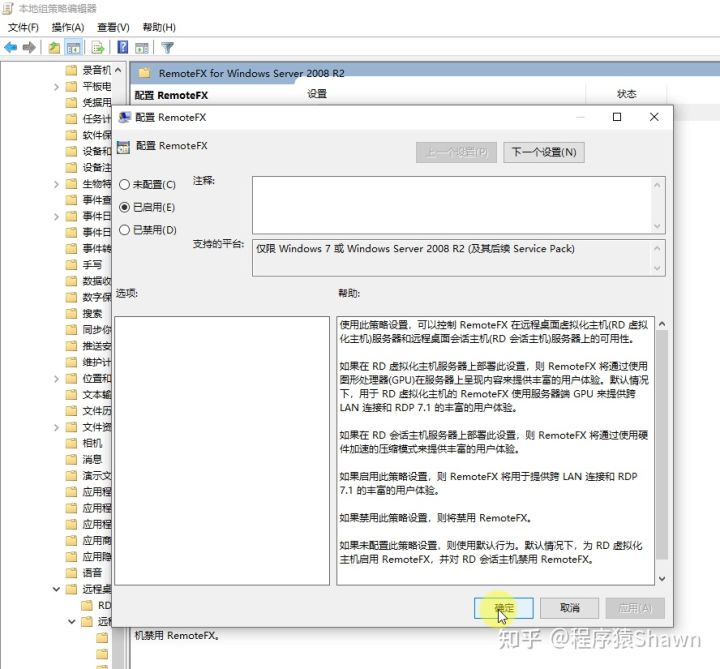This screenshot has height=669, width=720.
Task: Expand the second 事件日 node with an arrow
Action: (x=56, y=216)
